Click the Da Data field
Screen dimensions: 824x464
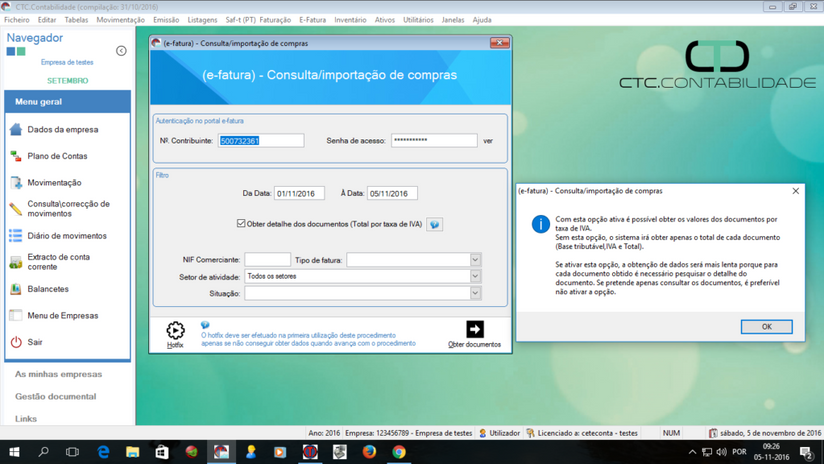[299, 193]
